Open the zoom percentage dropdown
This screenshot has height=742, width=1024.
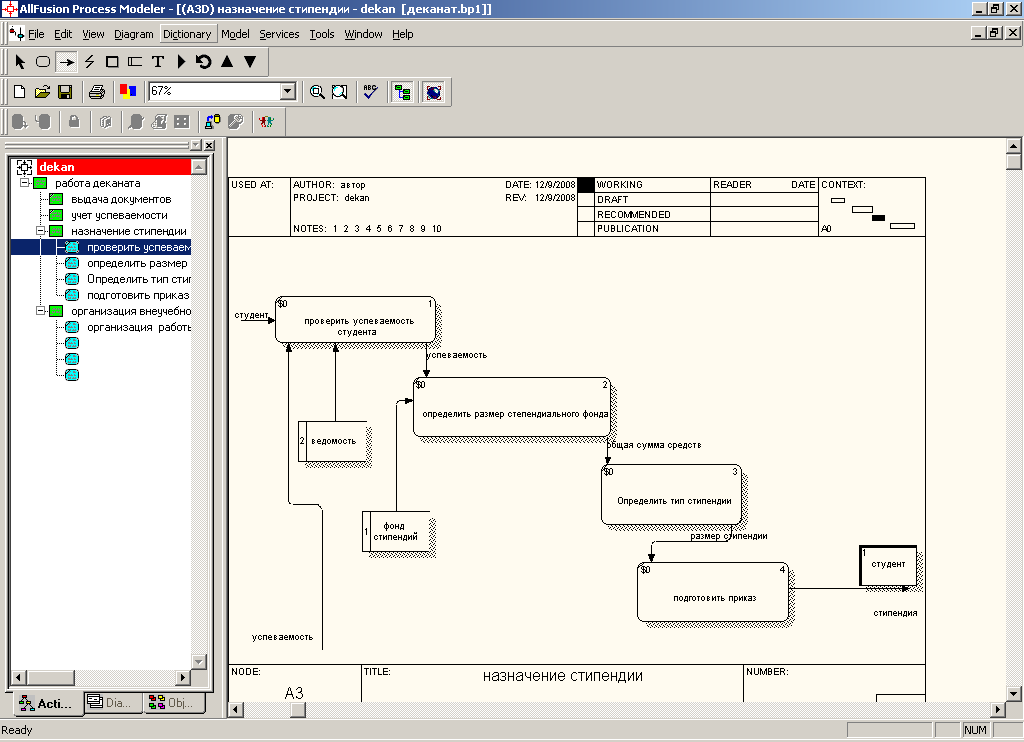tap(288, 92)
